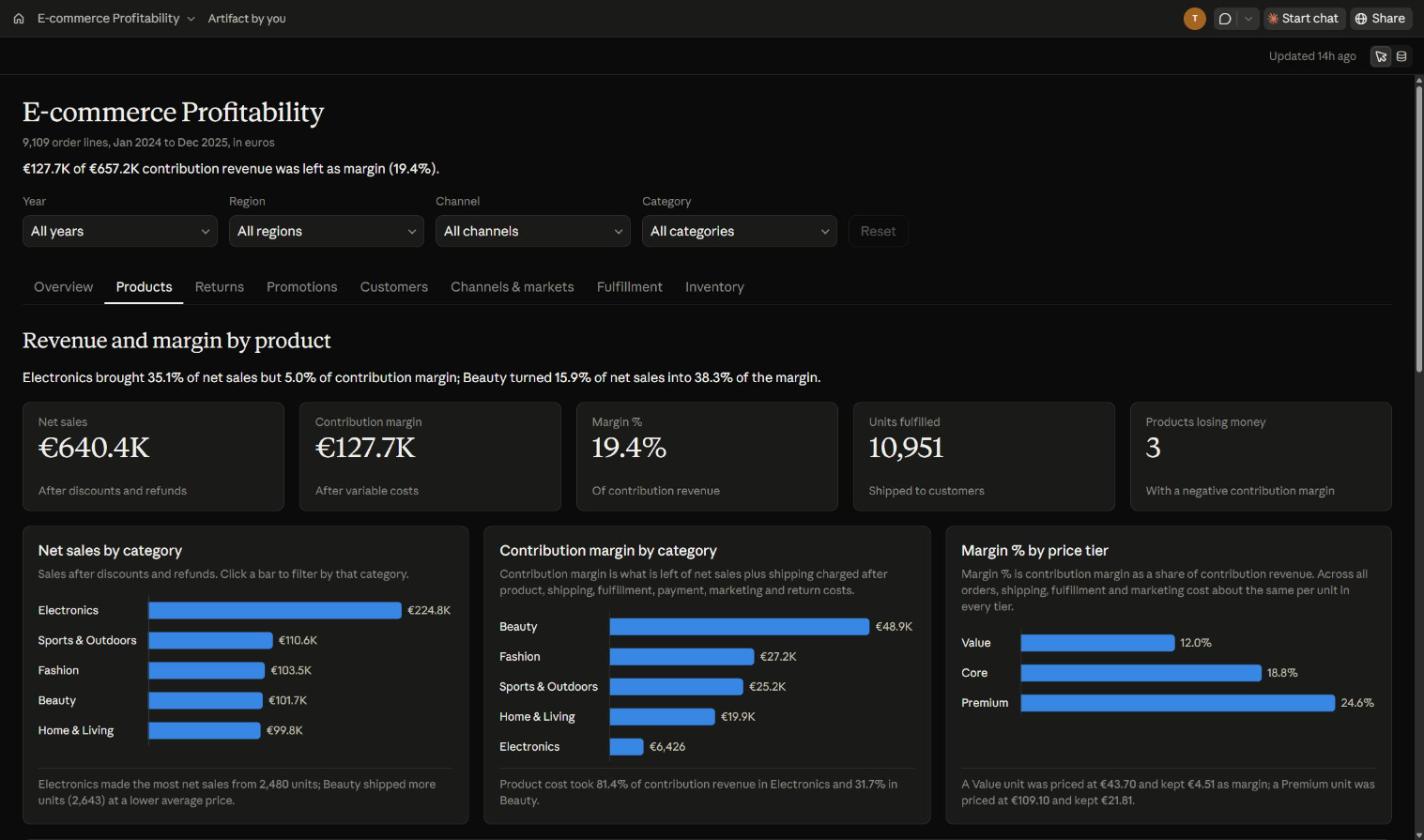This screenshot has width=1424, height=840.
Task: Select the Home & Living net sales bar
Action: 205,730
